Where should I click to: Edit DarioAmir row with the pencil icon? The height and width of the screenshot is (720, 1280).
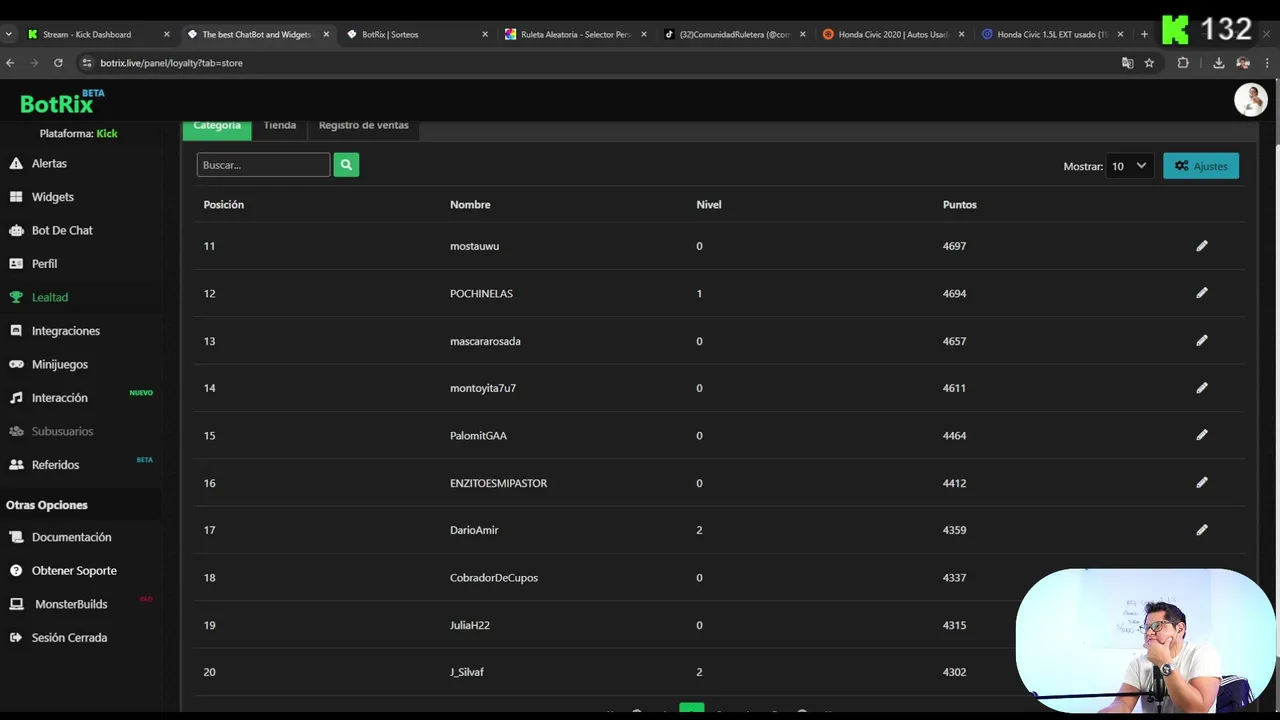click(x=1202, y=530)
